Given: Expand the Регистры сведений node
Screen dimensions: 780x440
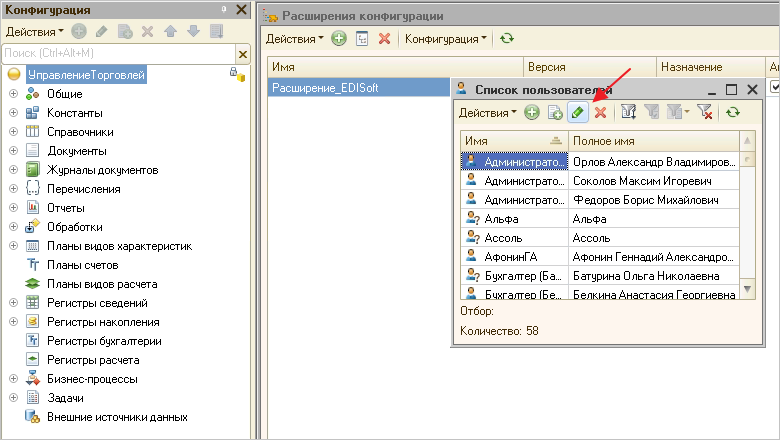Looking at the screenshot, I should [x=14, y=303].
